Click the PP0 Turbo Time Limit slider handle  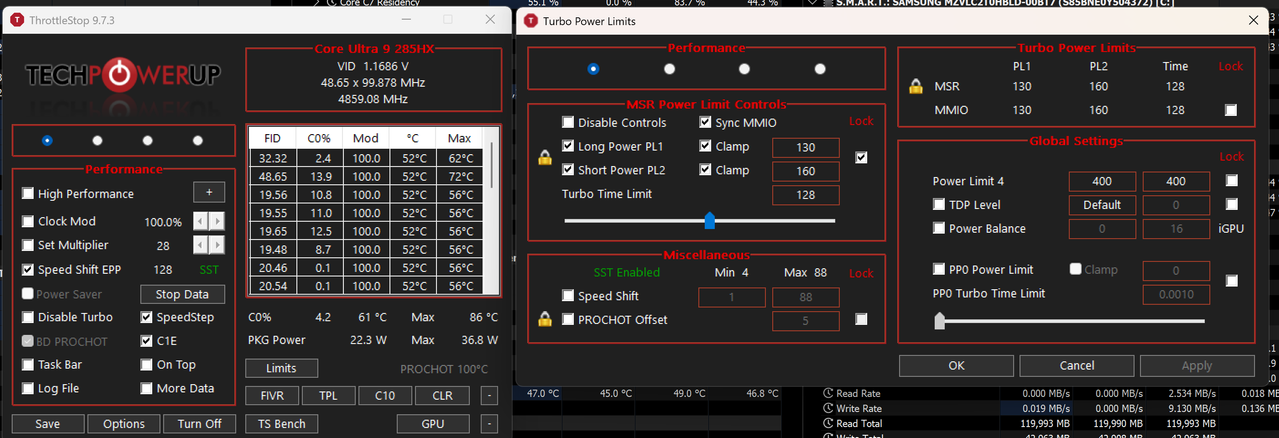point(939,320)
